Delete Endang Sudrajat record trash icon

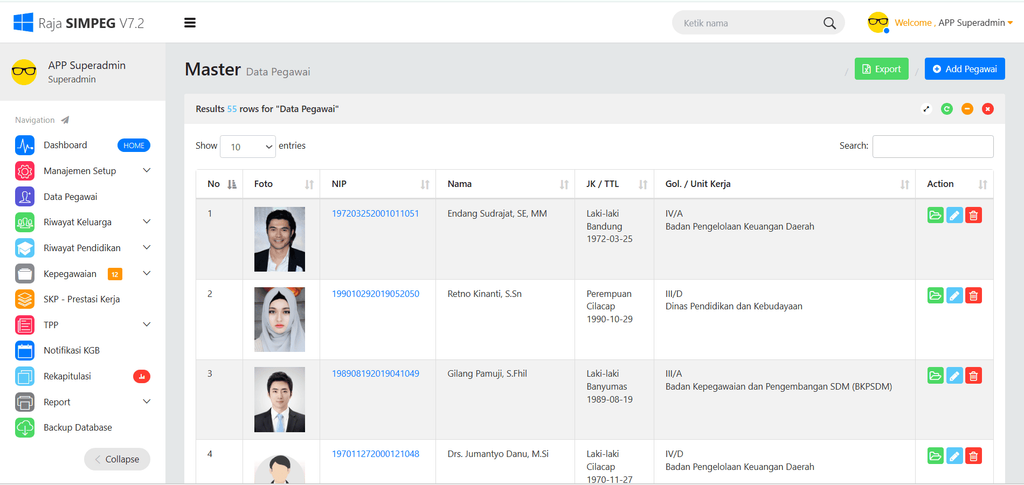(x=973, y=215)
